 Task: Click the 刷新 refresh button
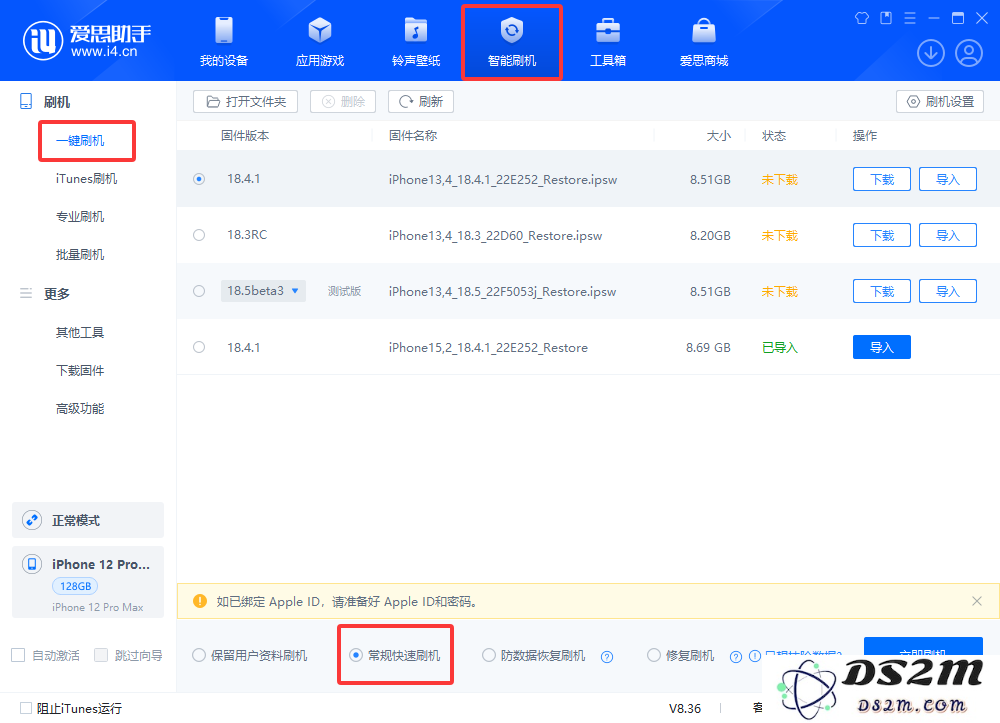[x=421, y=101]
